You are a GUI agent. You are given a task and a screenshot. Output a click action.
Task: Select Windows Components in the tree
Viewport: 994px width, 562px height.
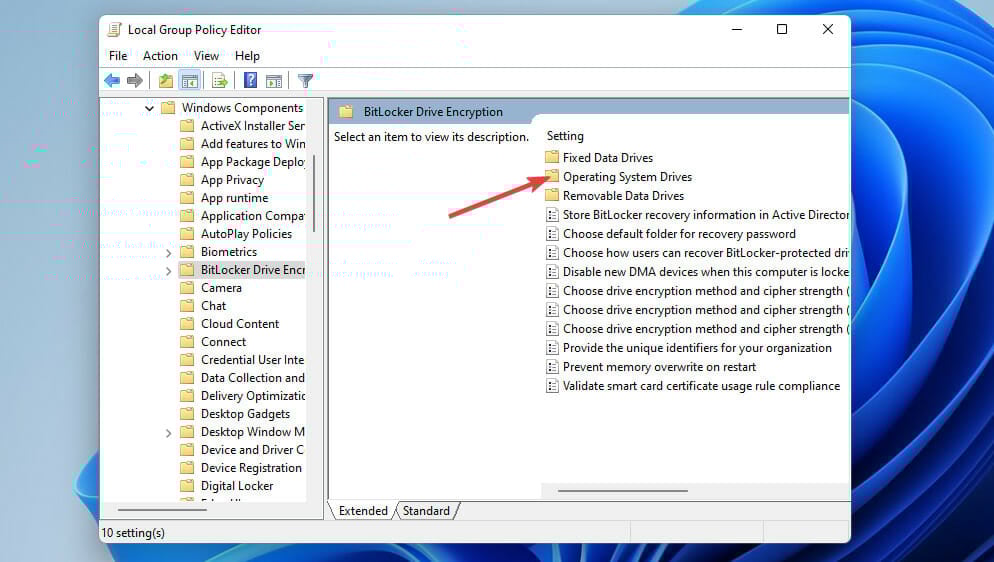[242, 108]
